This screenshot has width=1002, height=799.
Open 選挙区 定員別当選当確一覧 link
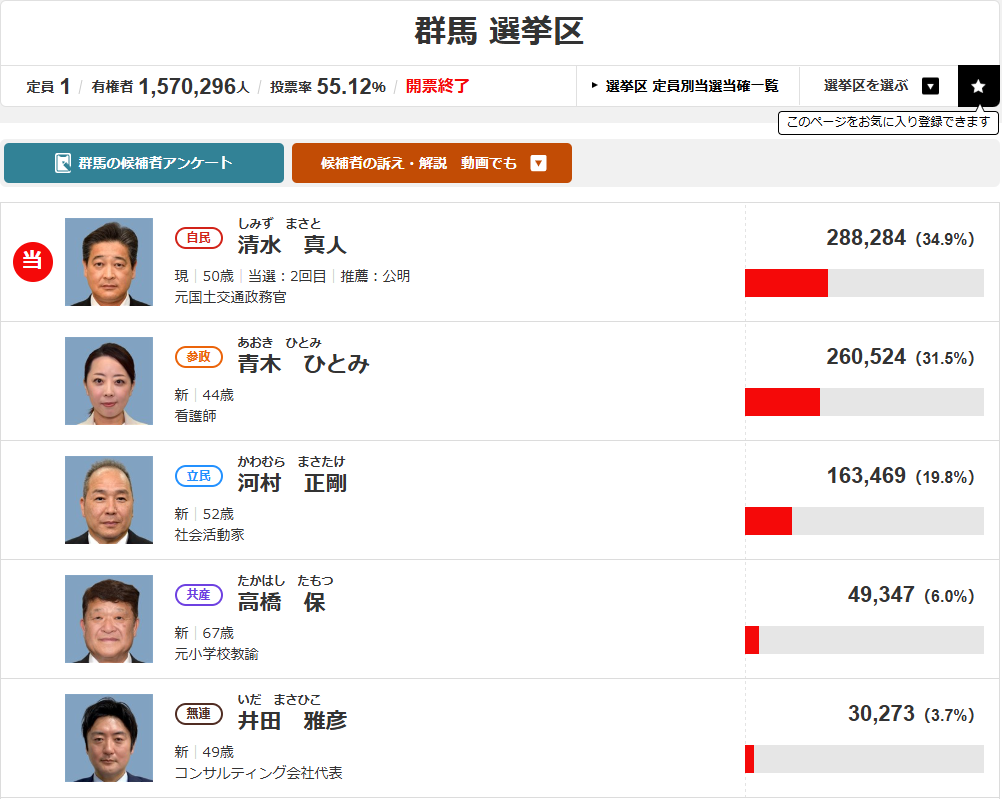pos(687,86)
